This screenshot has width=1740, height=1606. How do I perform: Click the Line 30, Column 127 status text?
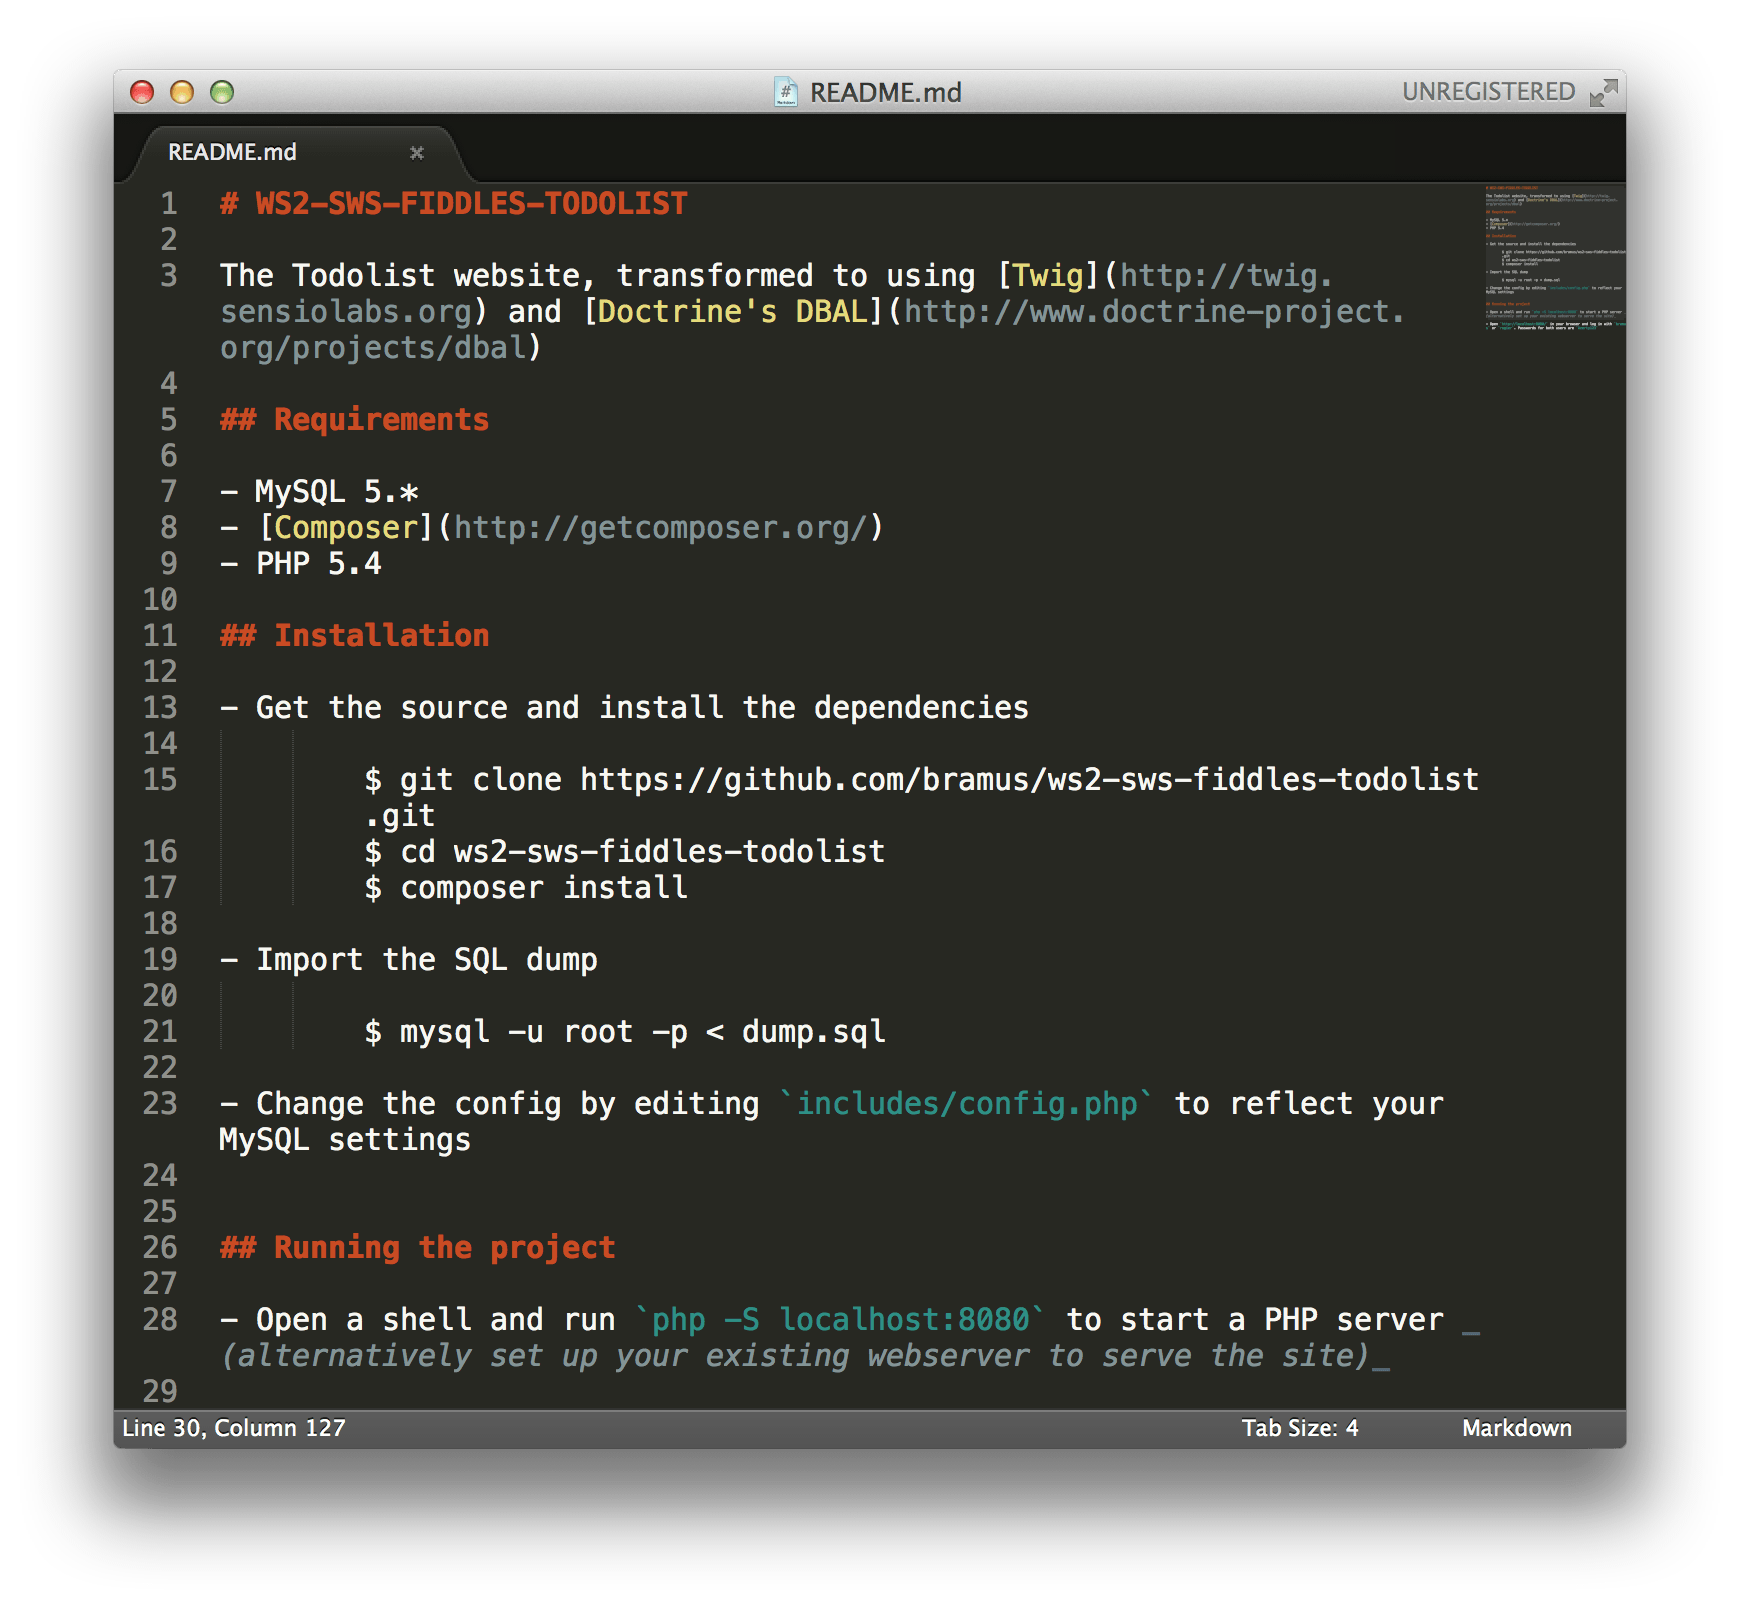pyautogui.click(x=234, y=1428)
